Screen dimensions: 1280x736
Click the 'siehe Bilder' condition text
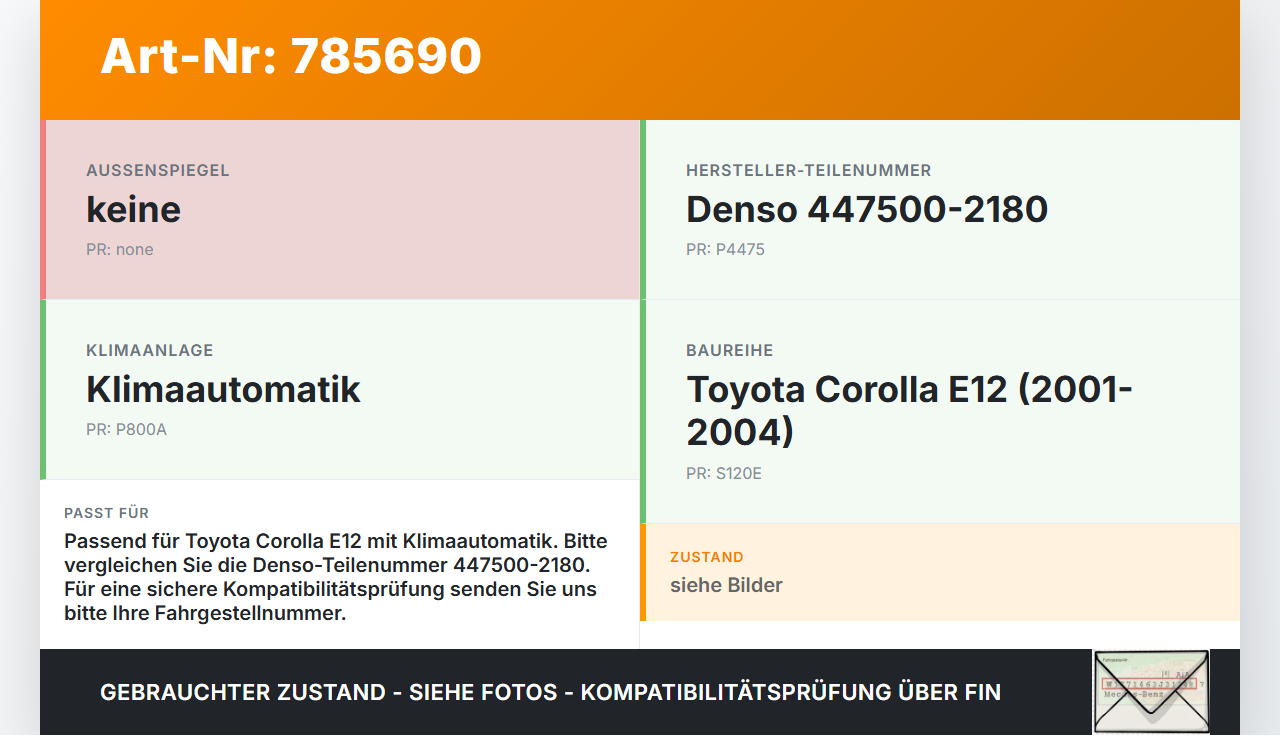click(726, 585)
